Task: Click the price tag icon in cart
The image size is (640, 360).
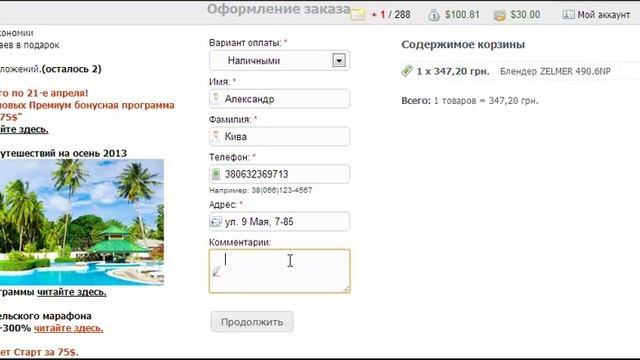Action: (407, 71)
